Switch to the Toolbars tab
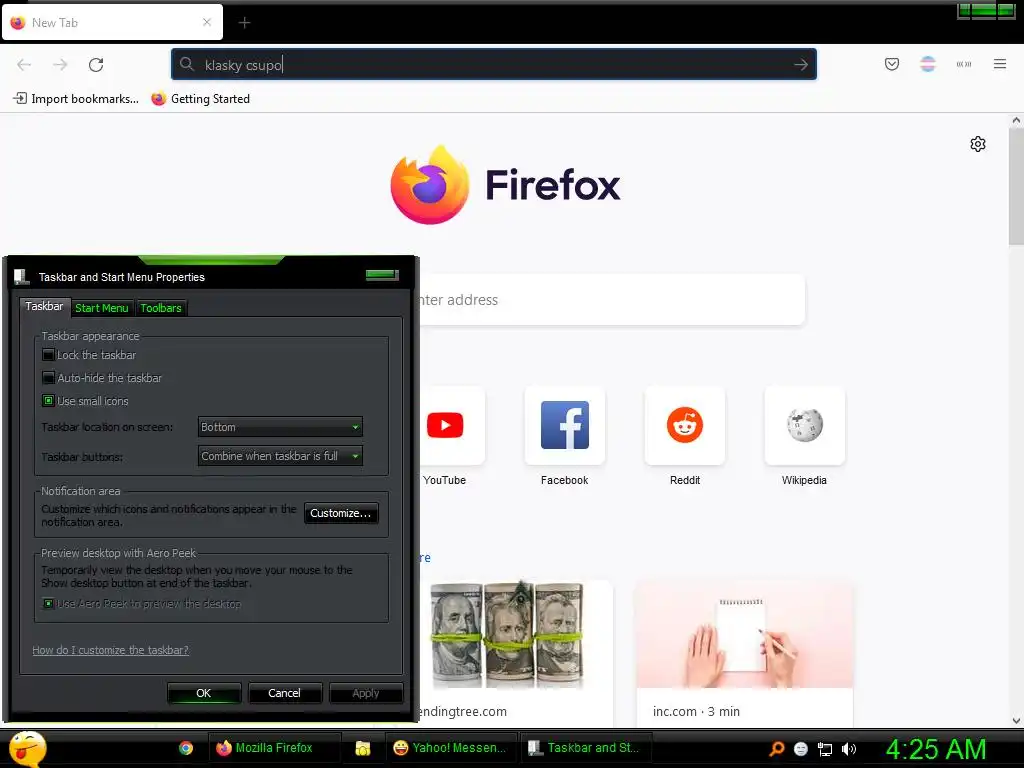 point(161,308)
